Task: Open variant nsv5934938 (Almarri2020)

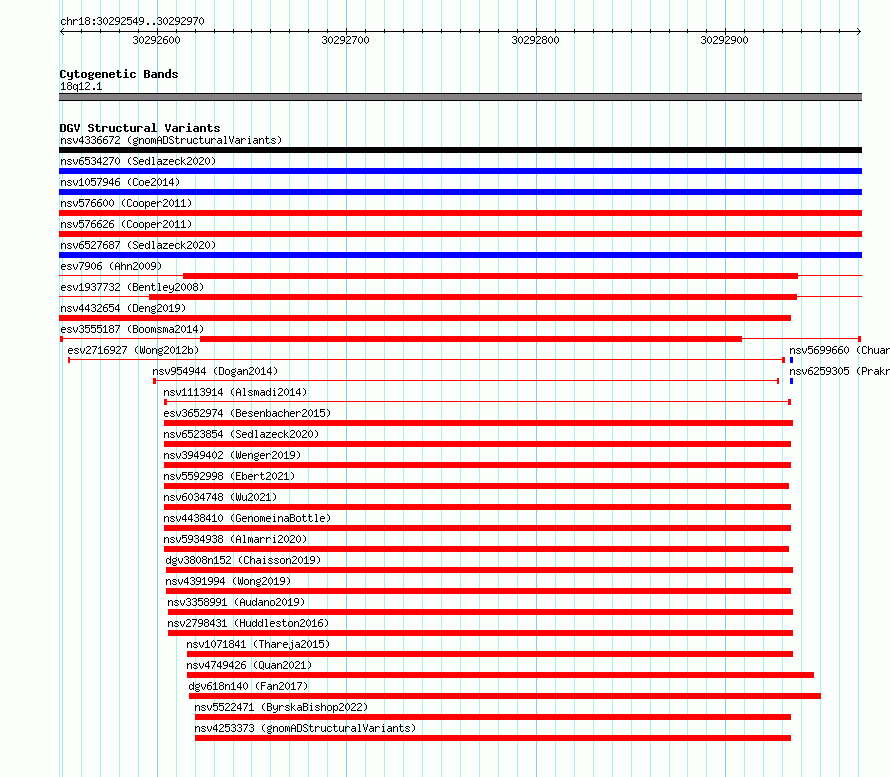Action: [x=235, y=539]
